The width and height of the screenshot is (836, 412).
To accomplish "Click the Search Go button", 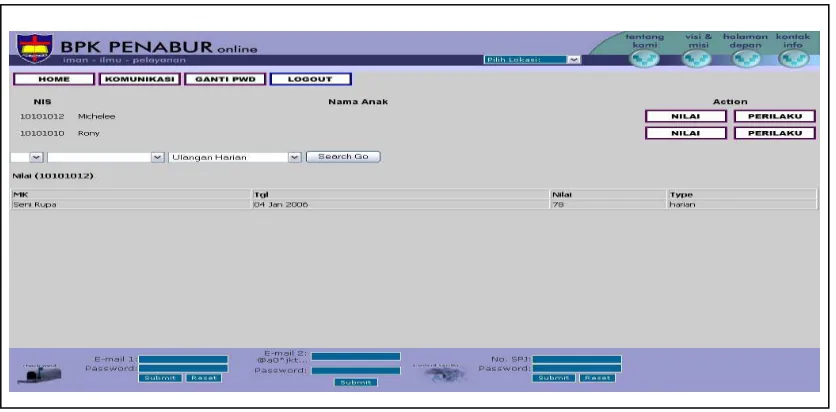I will (x=343, y=157).
